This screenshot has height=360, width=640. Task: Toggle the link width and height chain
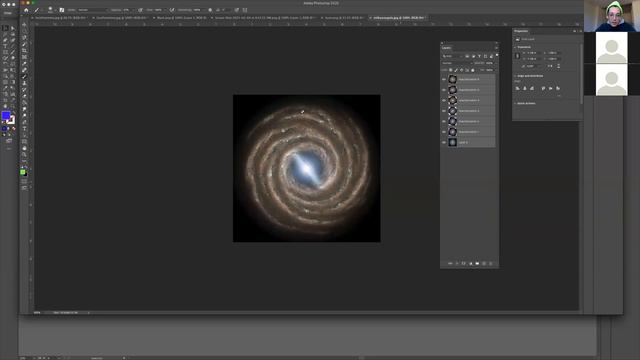point(518,56)
